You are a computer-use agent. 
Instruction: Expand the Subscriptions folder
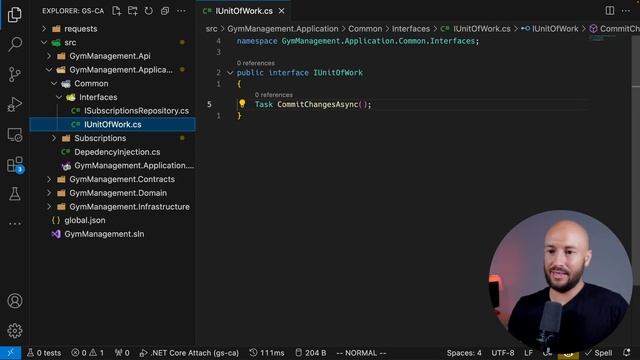[x=54, y=138]
